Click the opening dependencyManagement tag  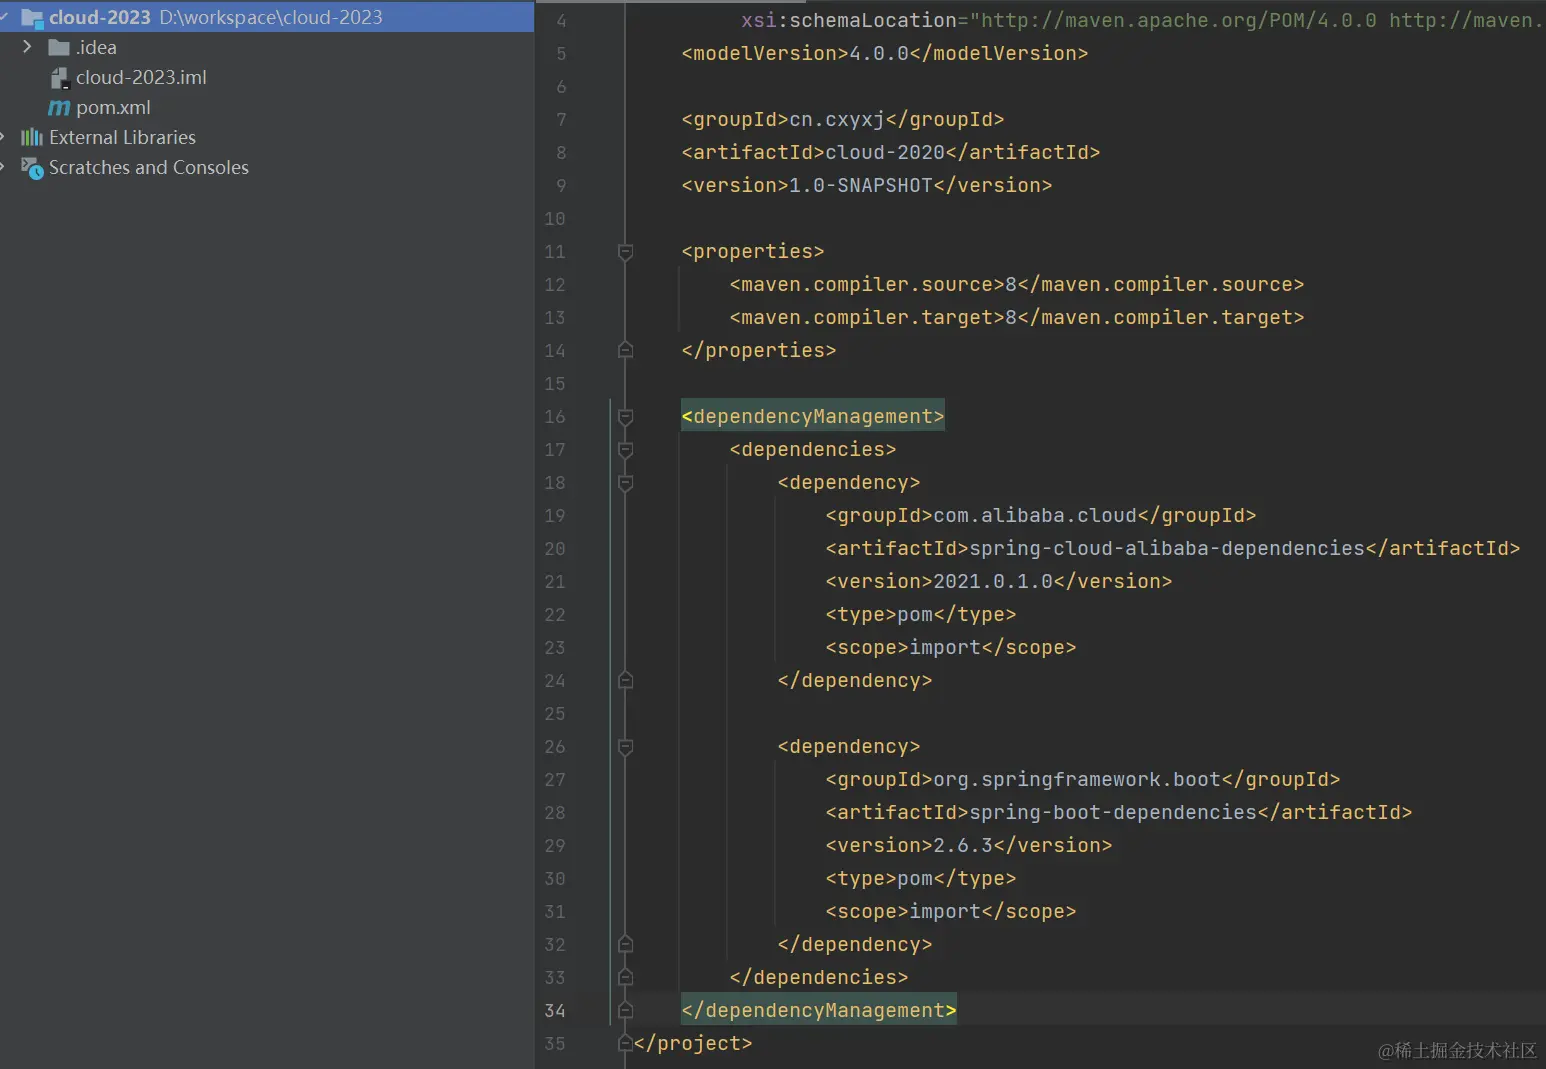(812, 416)
